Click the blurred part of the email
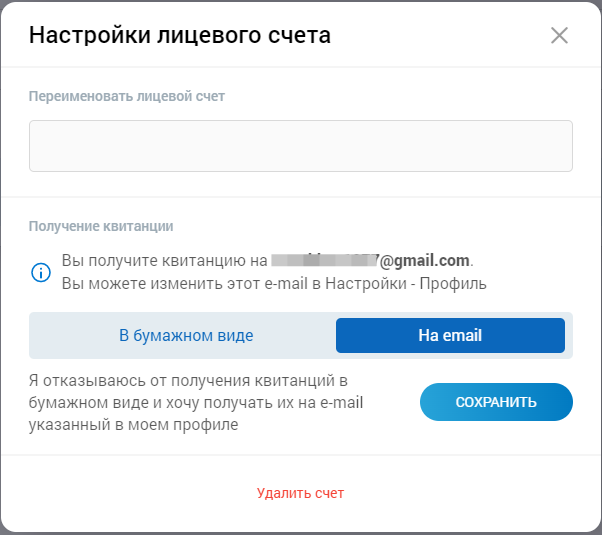This screenshot has width=602, height=535. tap(323, 261)
